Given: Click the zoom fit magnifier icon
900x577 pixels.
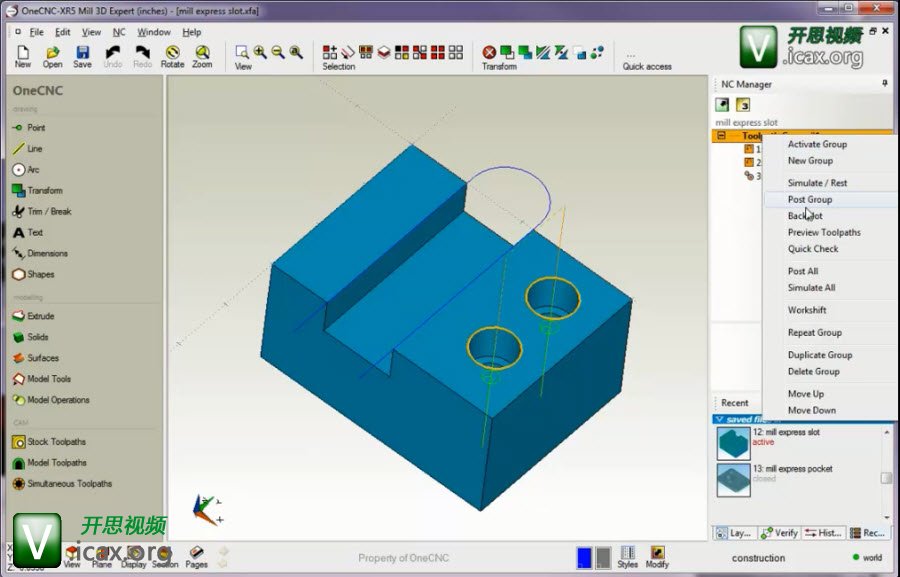Looking at the screenshot, I should (296, 52).
